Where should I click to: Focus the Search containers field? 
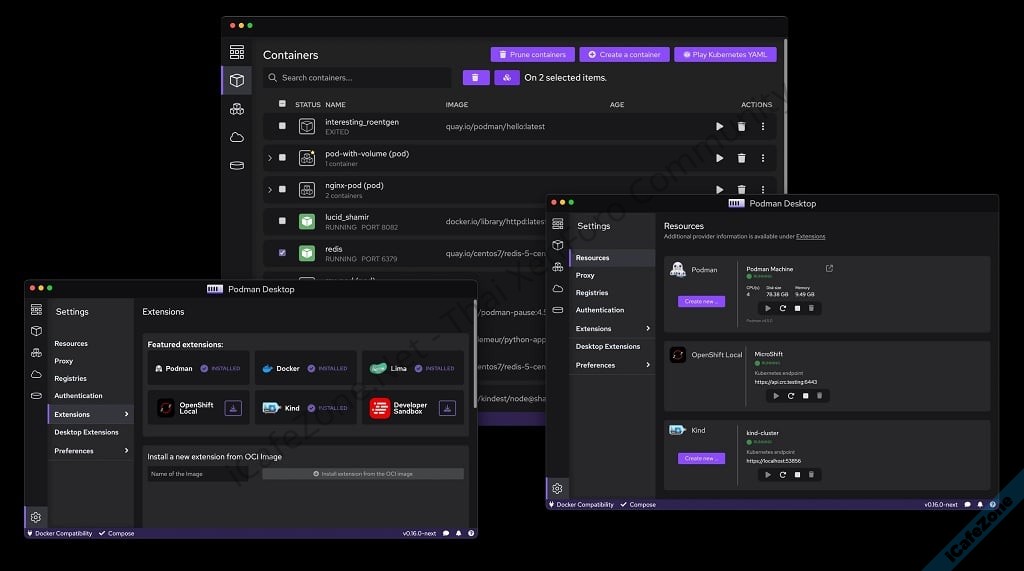tap(360, 78)
